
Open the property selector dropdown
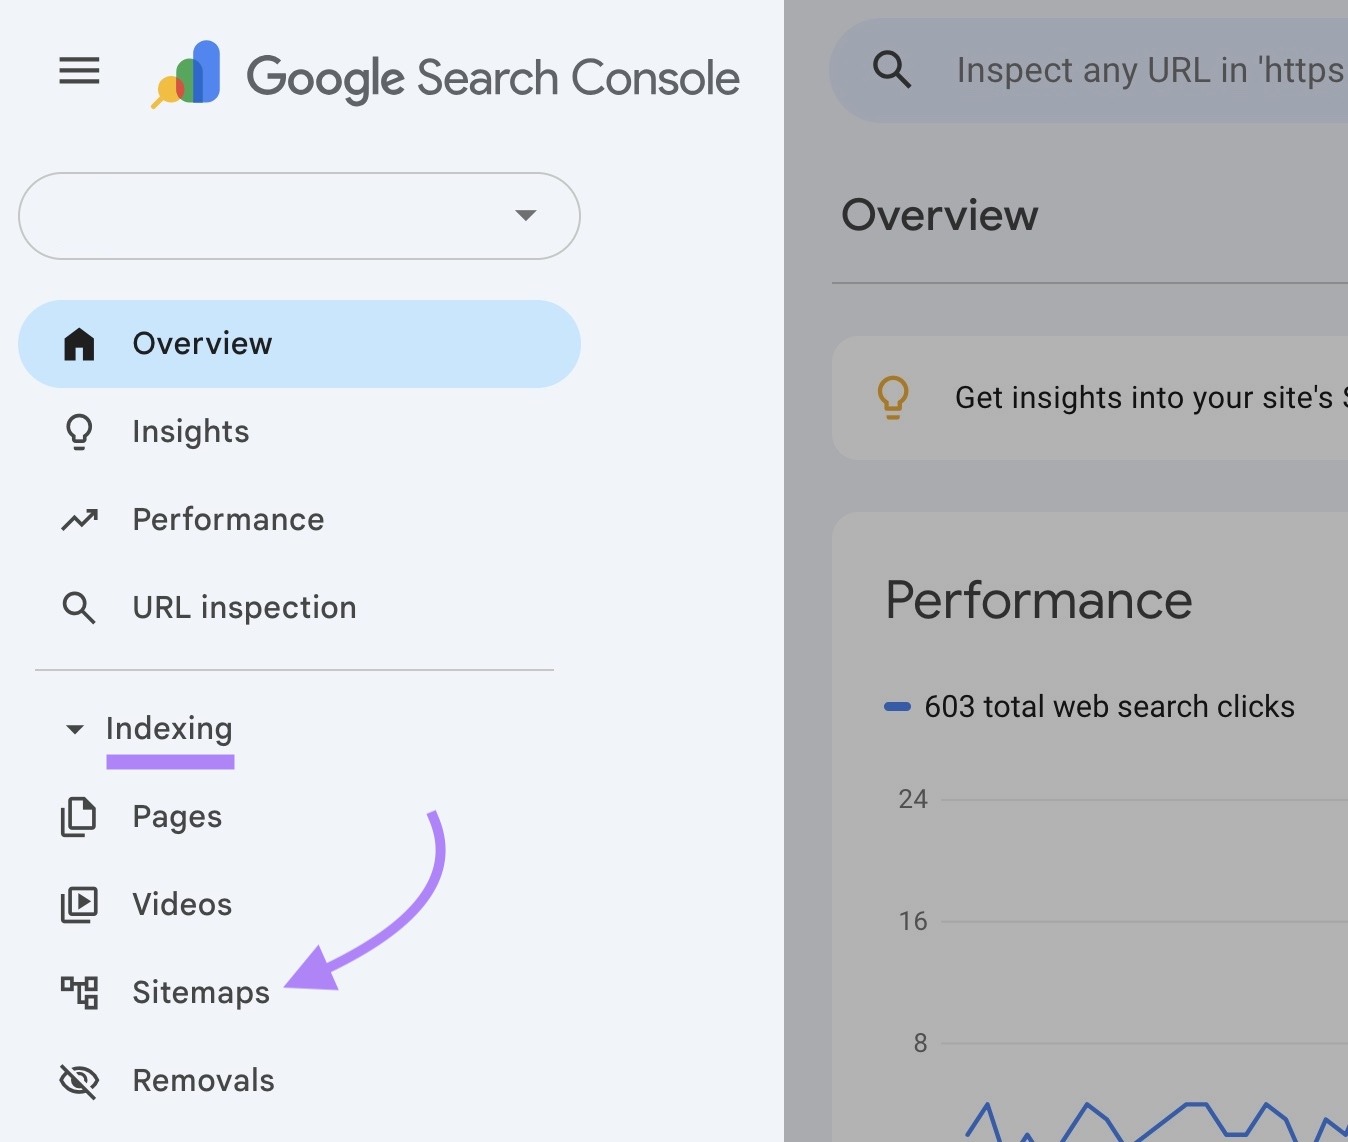(299, 216)
